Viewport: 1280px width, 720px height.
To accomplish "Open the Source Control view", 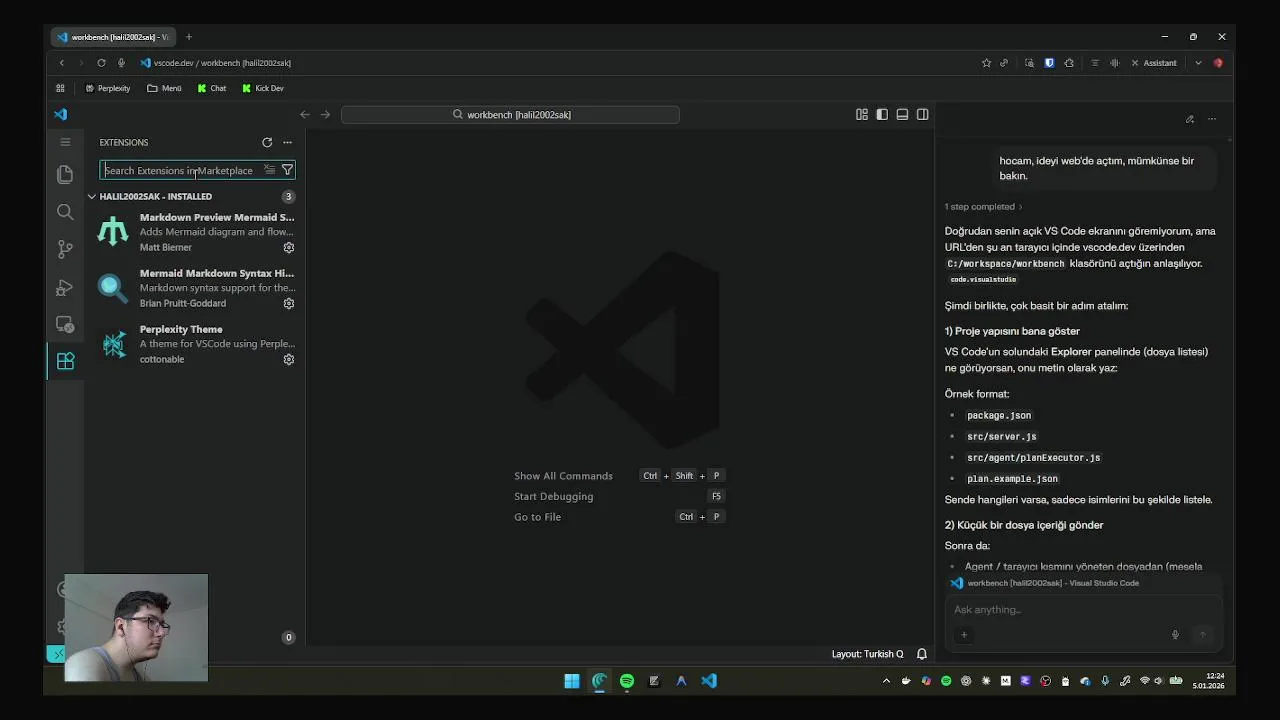I will [x=65, y=249].
